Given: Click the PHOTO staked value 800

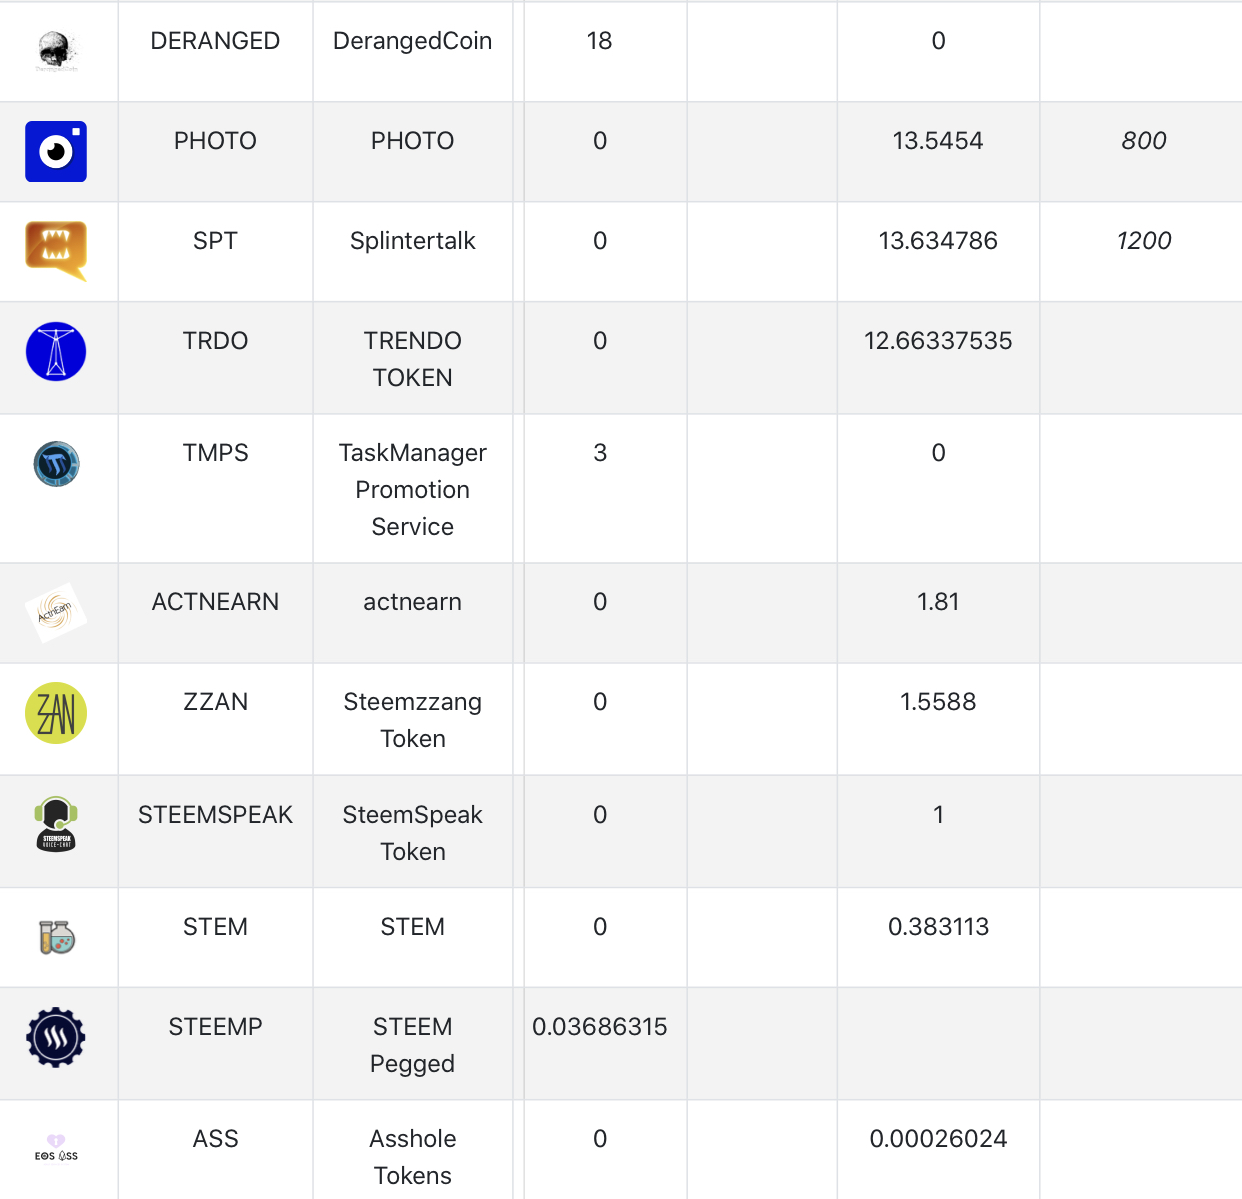Looking at the screenshot, I should point(1143,141).
